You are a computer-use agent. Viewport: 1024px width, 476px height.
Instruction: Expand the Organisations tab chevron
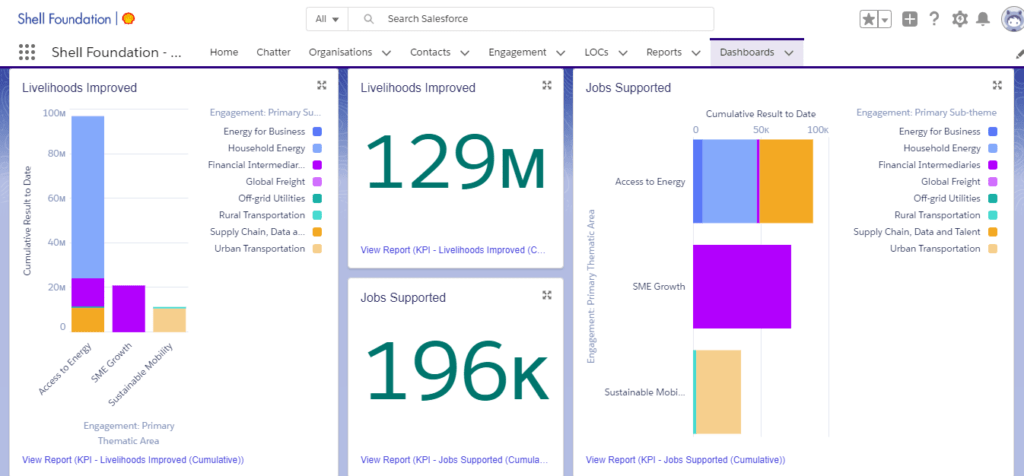(x=387, y=53)
